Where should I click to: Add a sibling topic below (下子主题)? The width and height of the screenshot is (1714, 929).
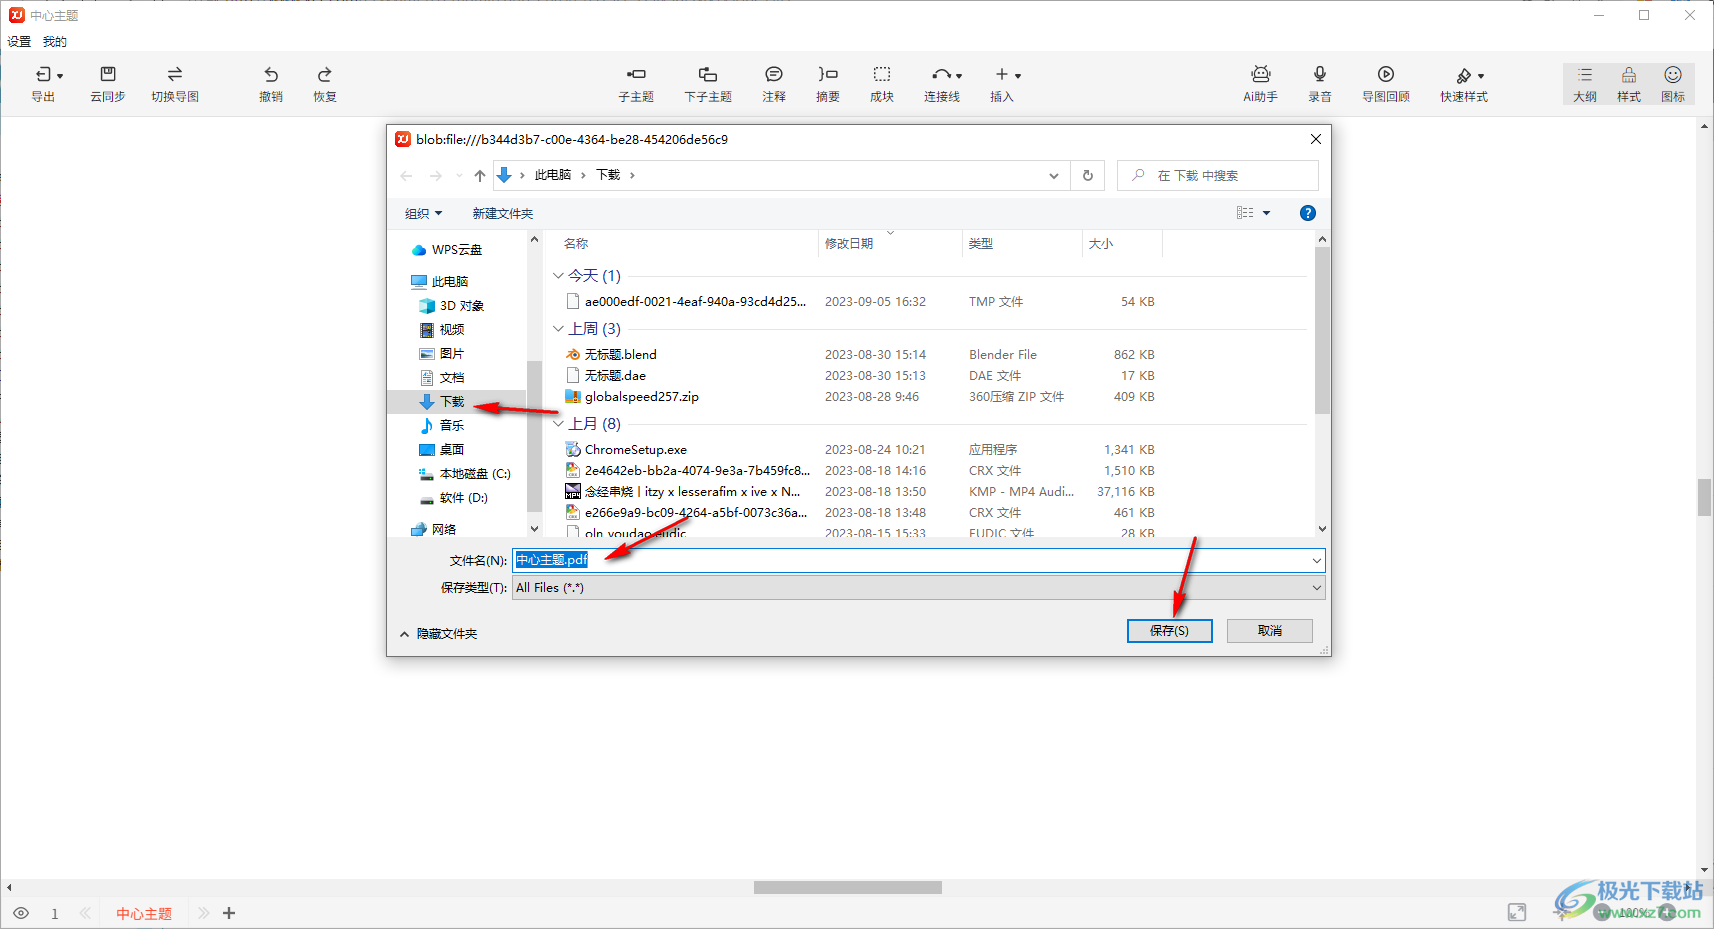click(708, 84)
